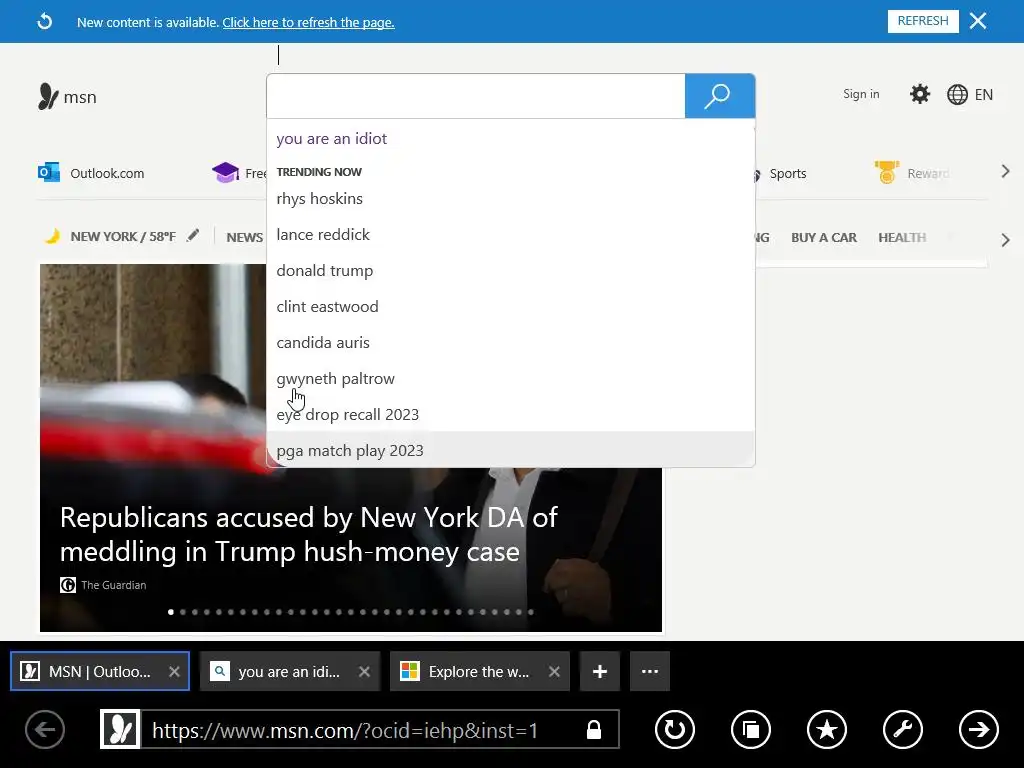Click the lock security icon in address bar
This screenshot has width=1024, height=768.
click(594, 729)
